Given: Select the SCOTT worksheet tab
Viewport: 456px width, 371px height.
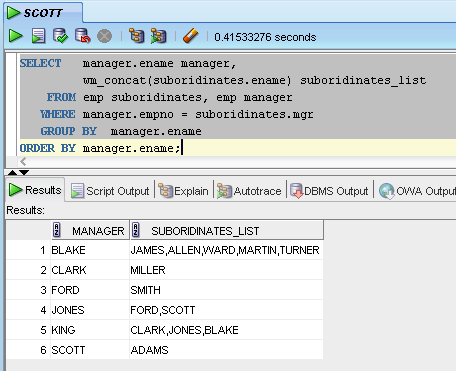Looking at the screenshot, I should point(43,13).
